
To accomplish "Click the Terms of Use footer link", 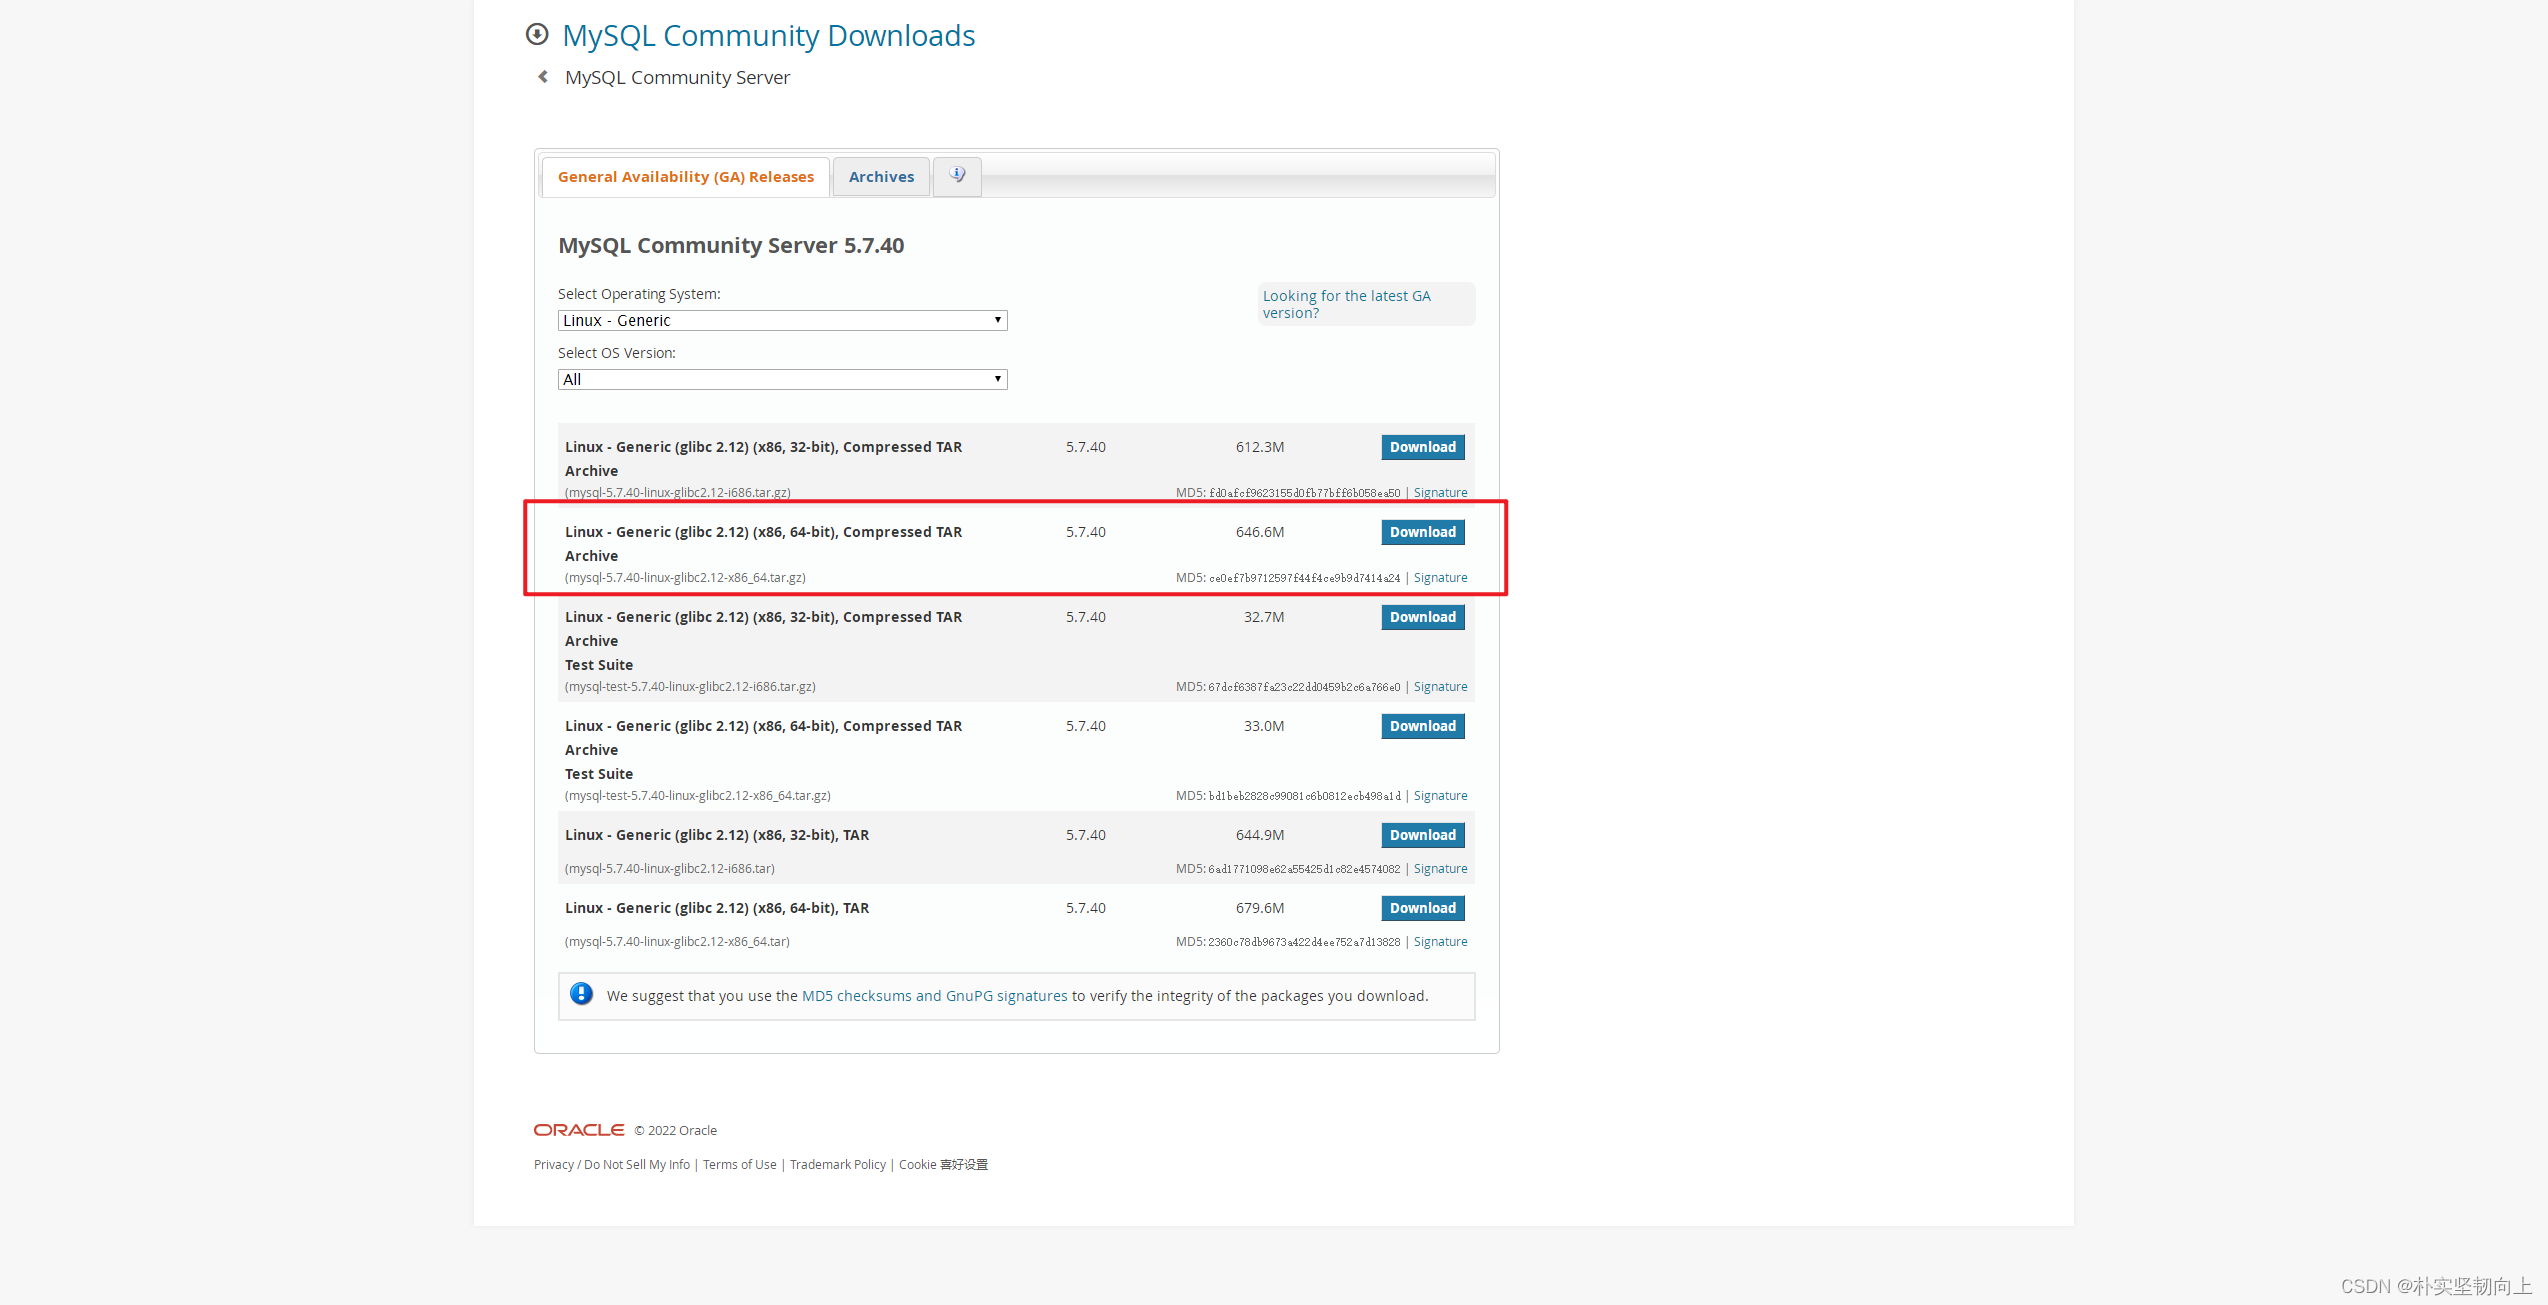I will pyautogui.click(x=739, y=1164).
